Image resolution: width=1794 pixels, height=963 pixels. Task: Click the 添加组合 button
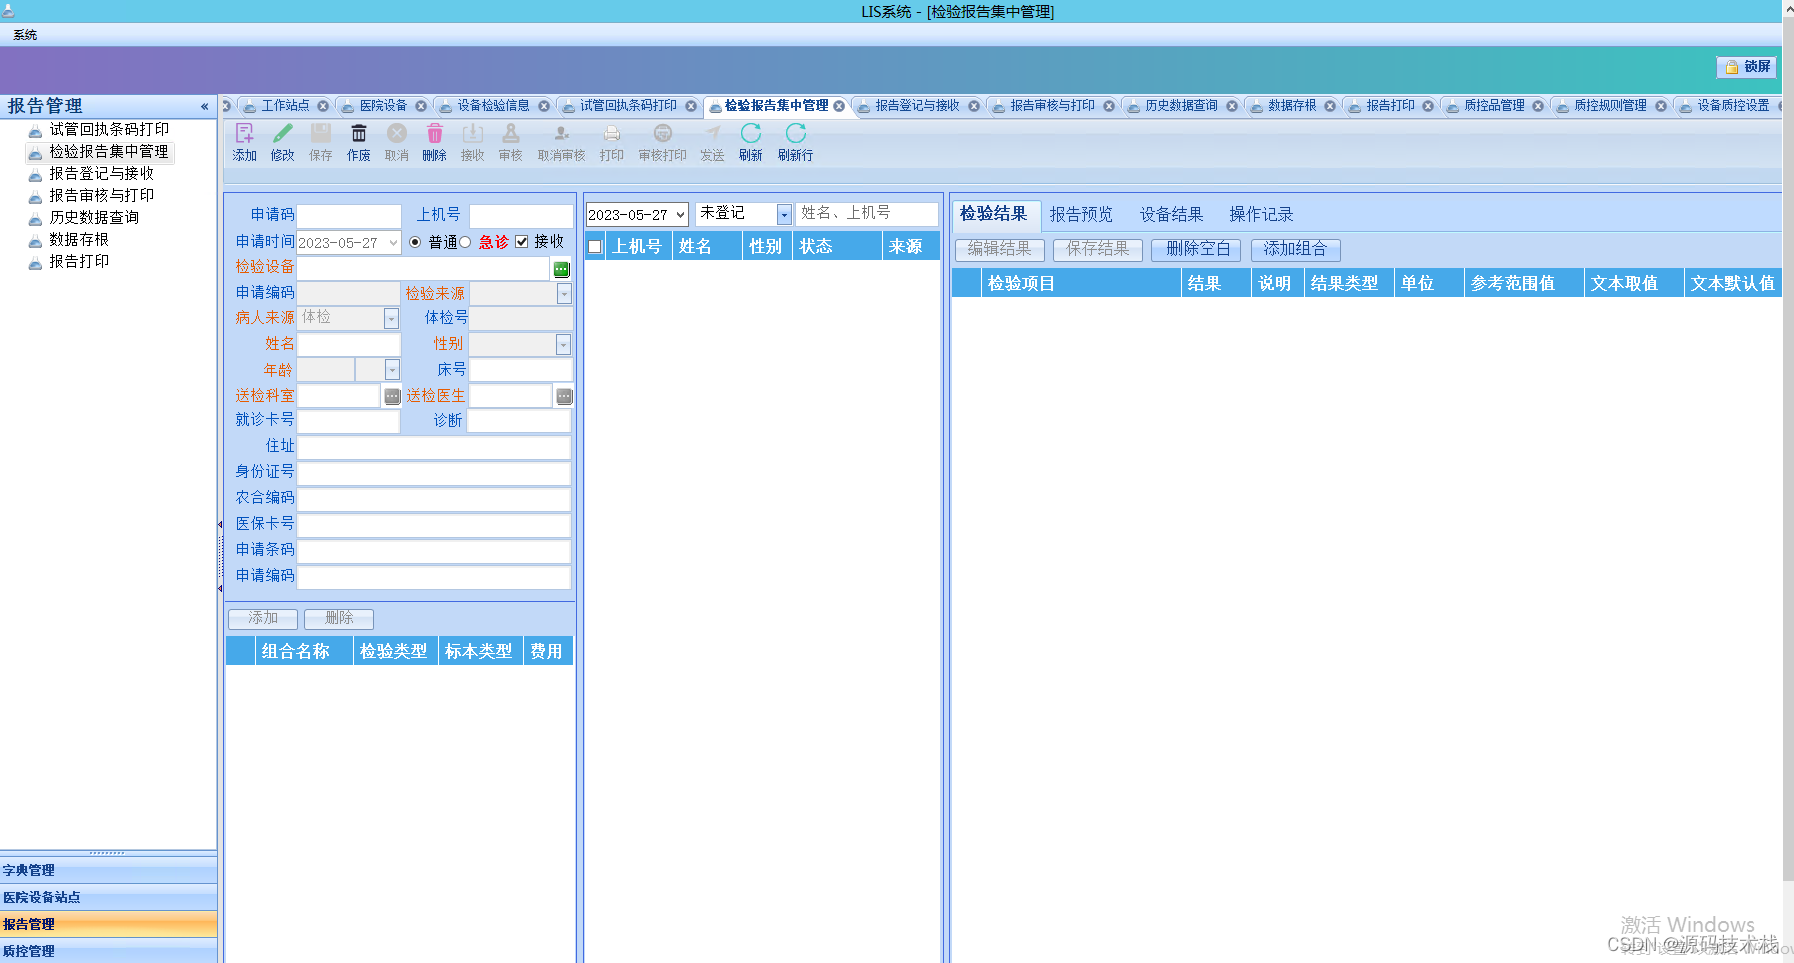(1295, 249)
